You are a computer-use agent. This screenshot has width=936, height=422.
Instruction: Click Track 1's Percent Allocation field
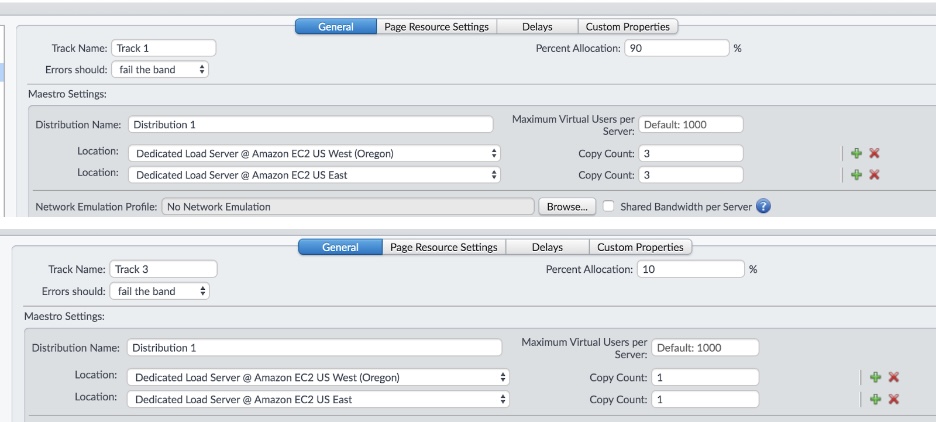pyautogui.click(x=676, y=48)
